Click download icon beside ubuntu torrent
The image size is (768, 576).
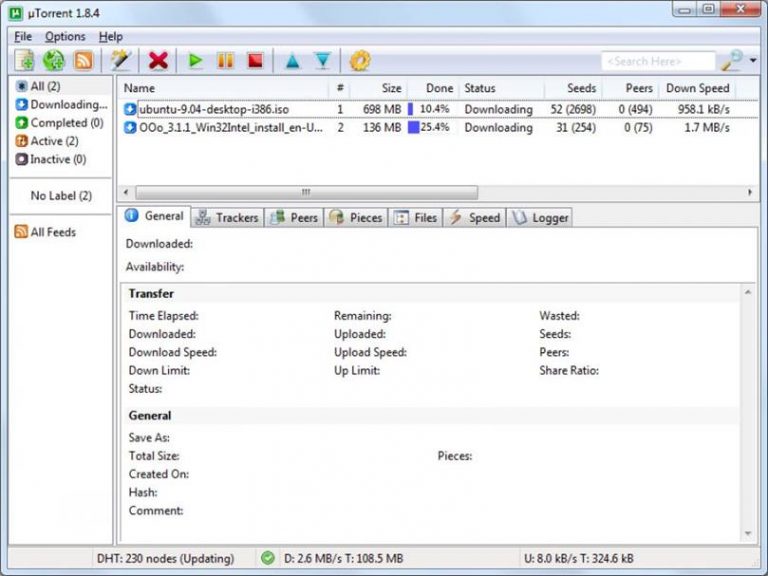coord(130,109)
